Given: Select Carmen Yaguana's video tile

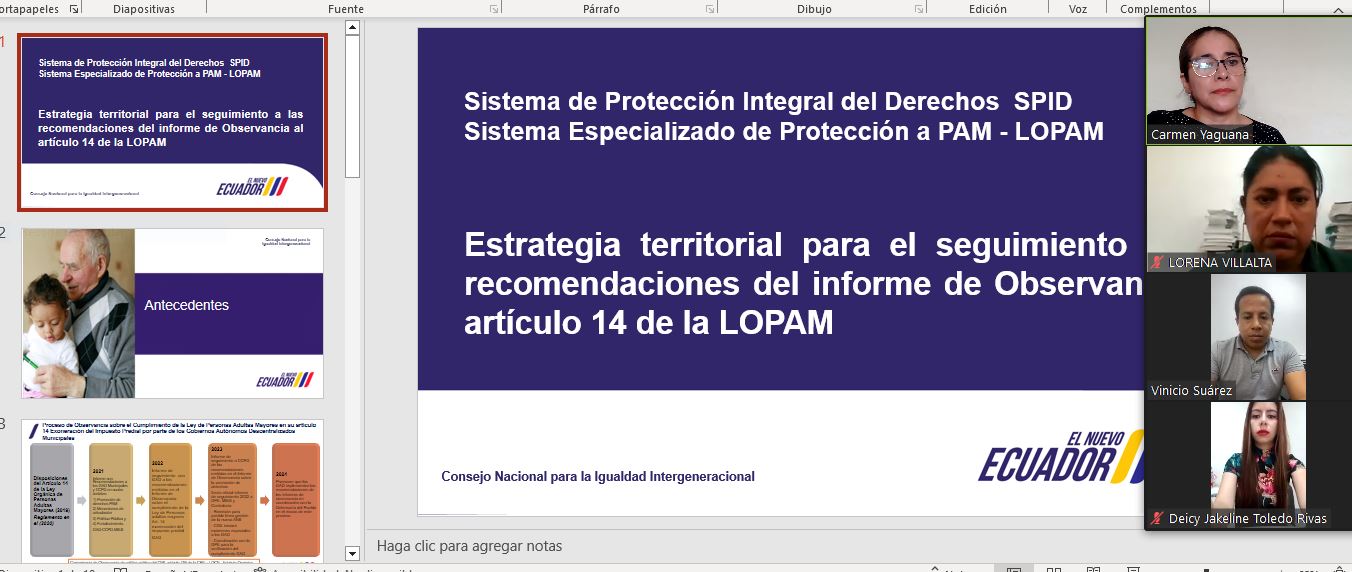Looking at the screenshot, I should pyautogui.click(x=1247, y=82).
